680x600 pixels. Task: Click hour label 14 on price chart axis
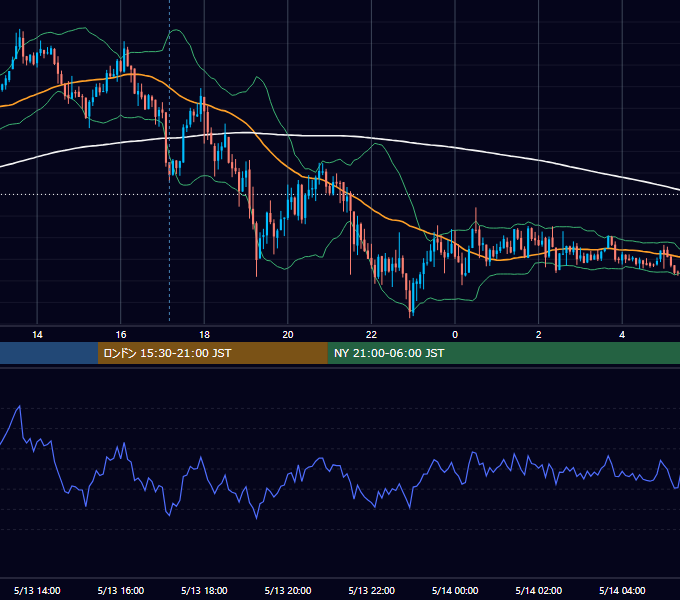(37, 335)
